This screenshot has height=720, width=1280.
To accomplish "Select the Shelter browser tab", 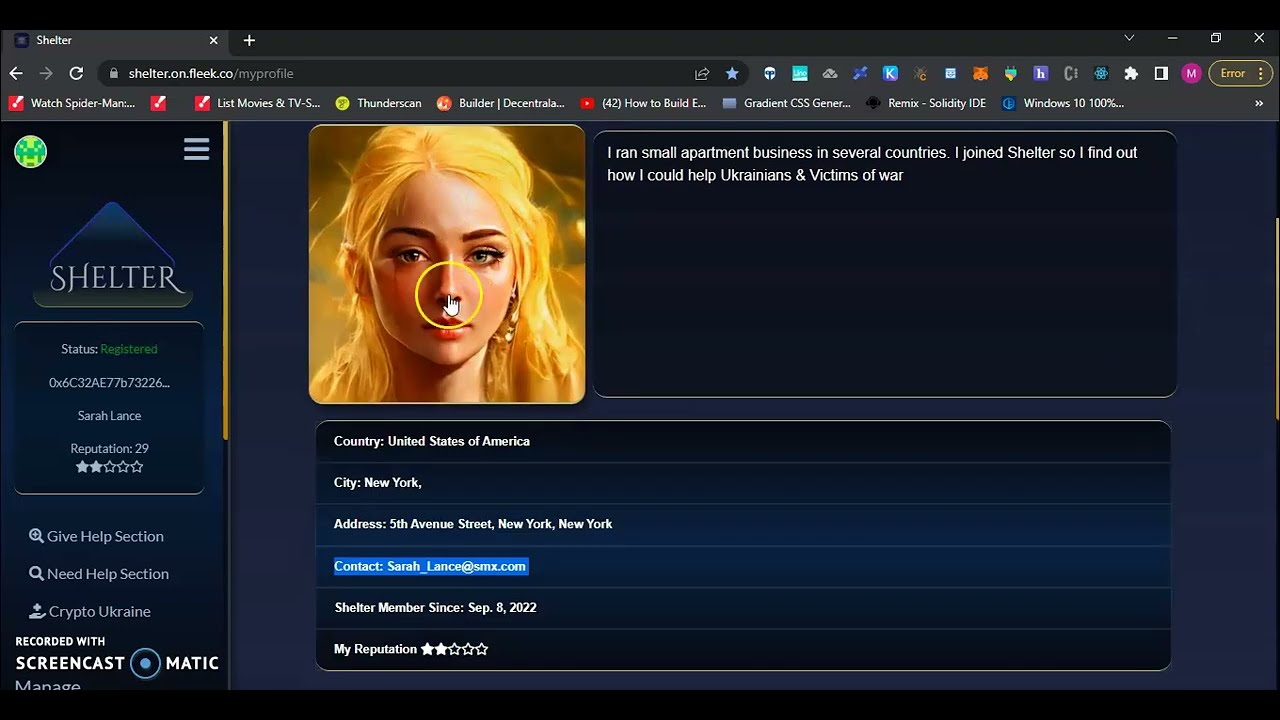I will tap(117, 40).
